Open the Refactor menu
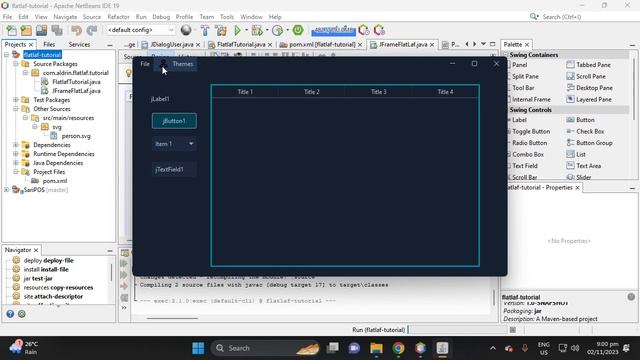 [x=118, y=17]
